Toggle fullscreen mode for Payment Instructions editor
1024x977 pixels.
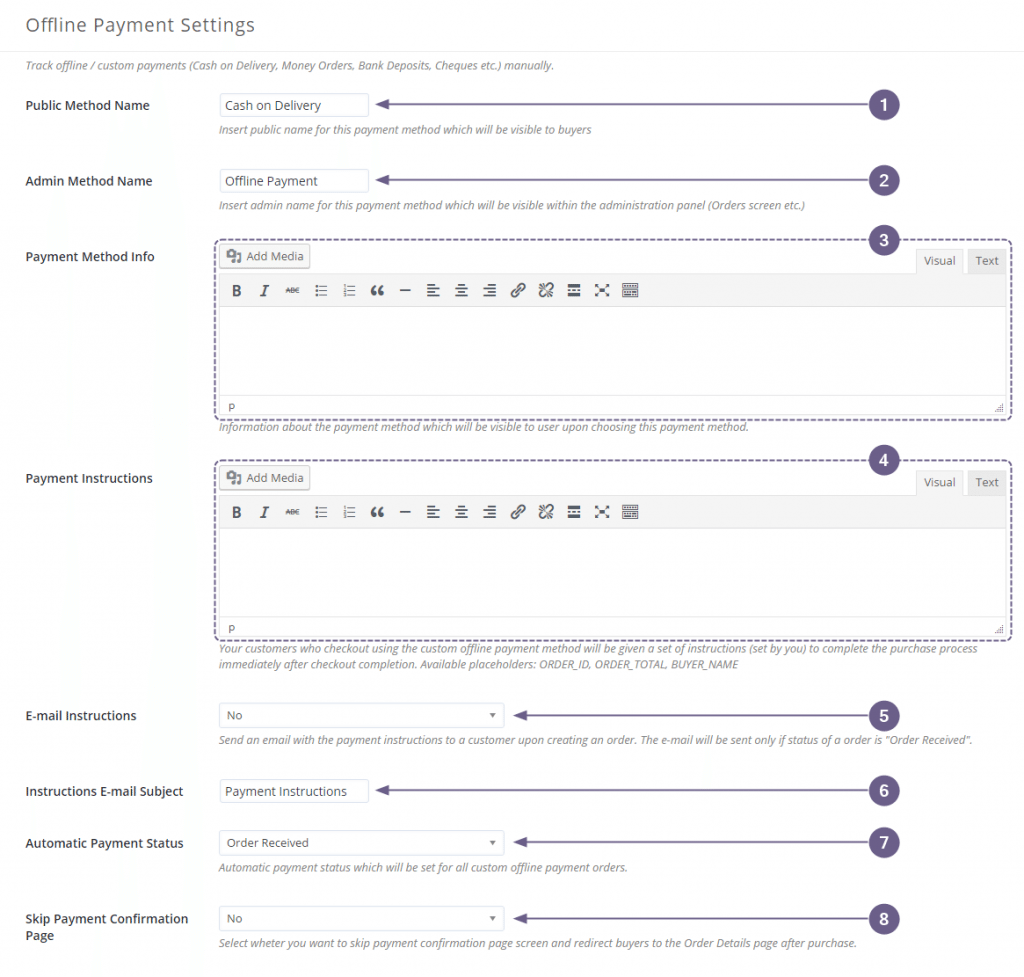601,511
